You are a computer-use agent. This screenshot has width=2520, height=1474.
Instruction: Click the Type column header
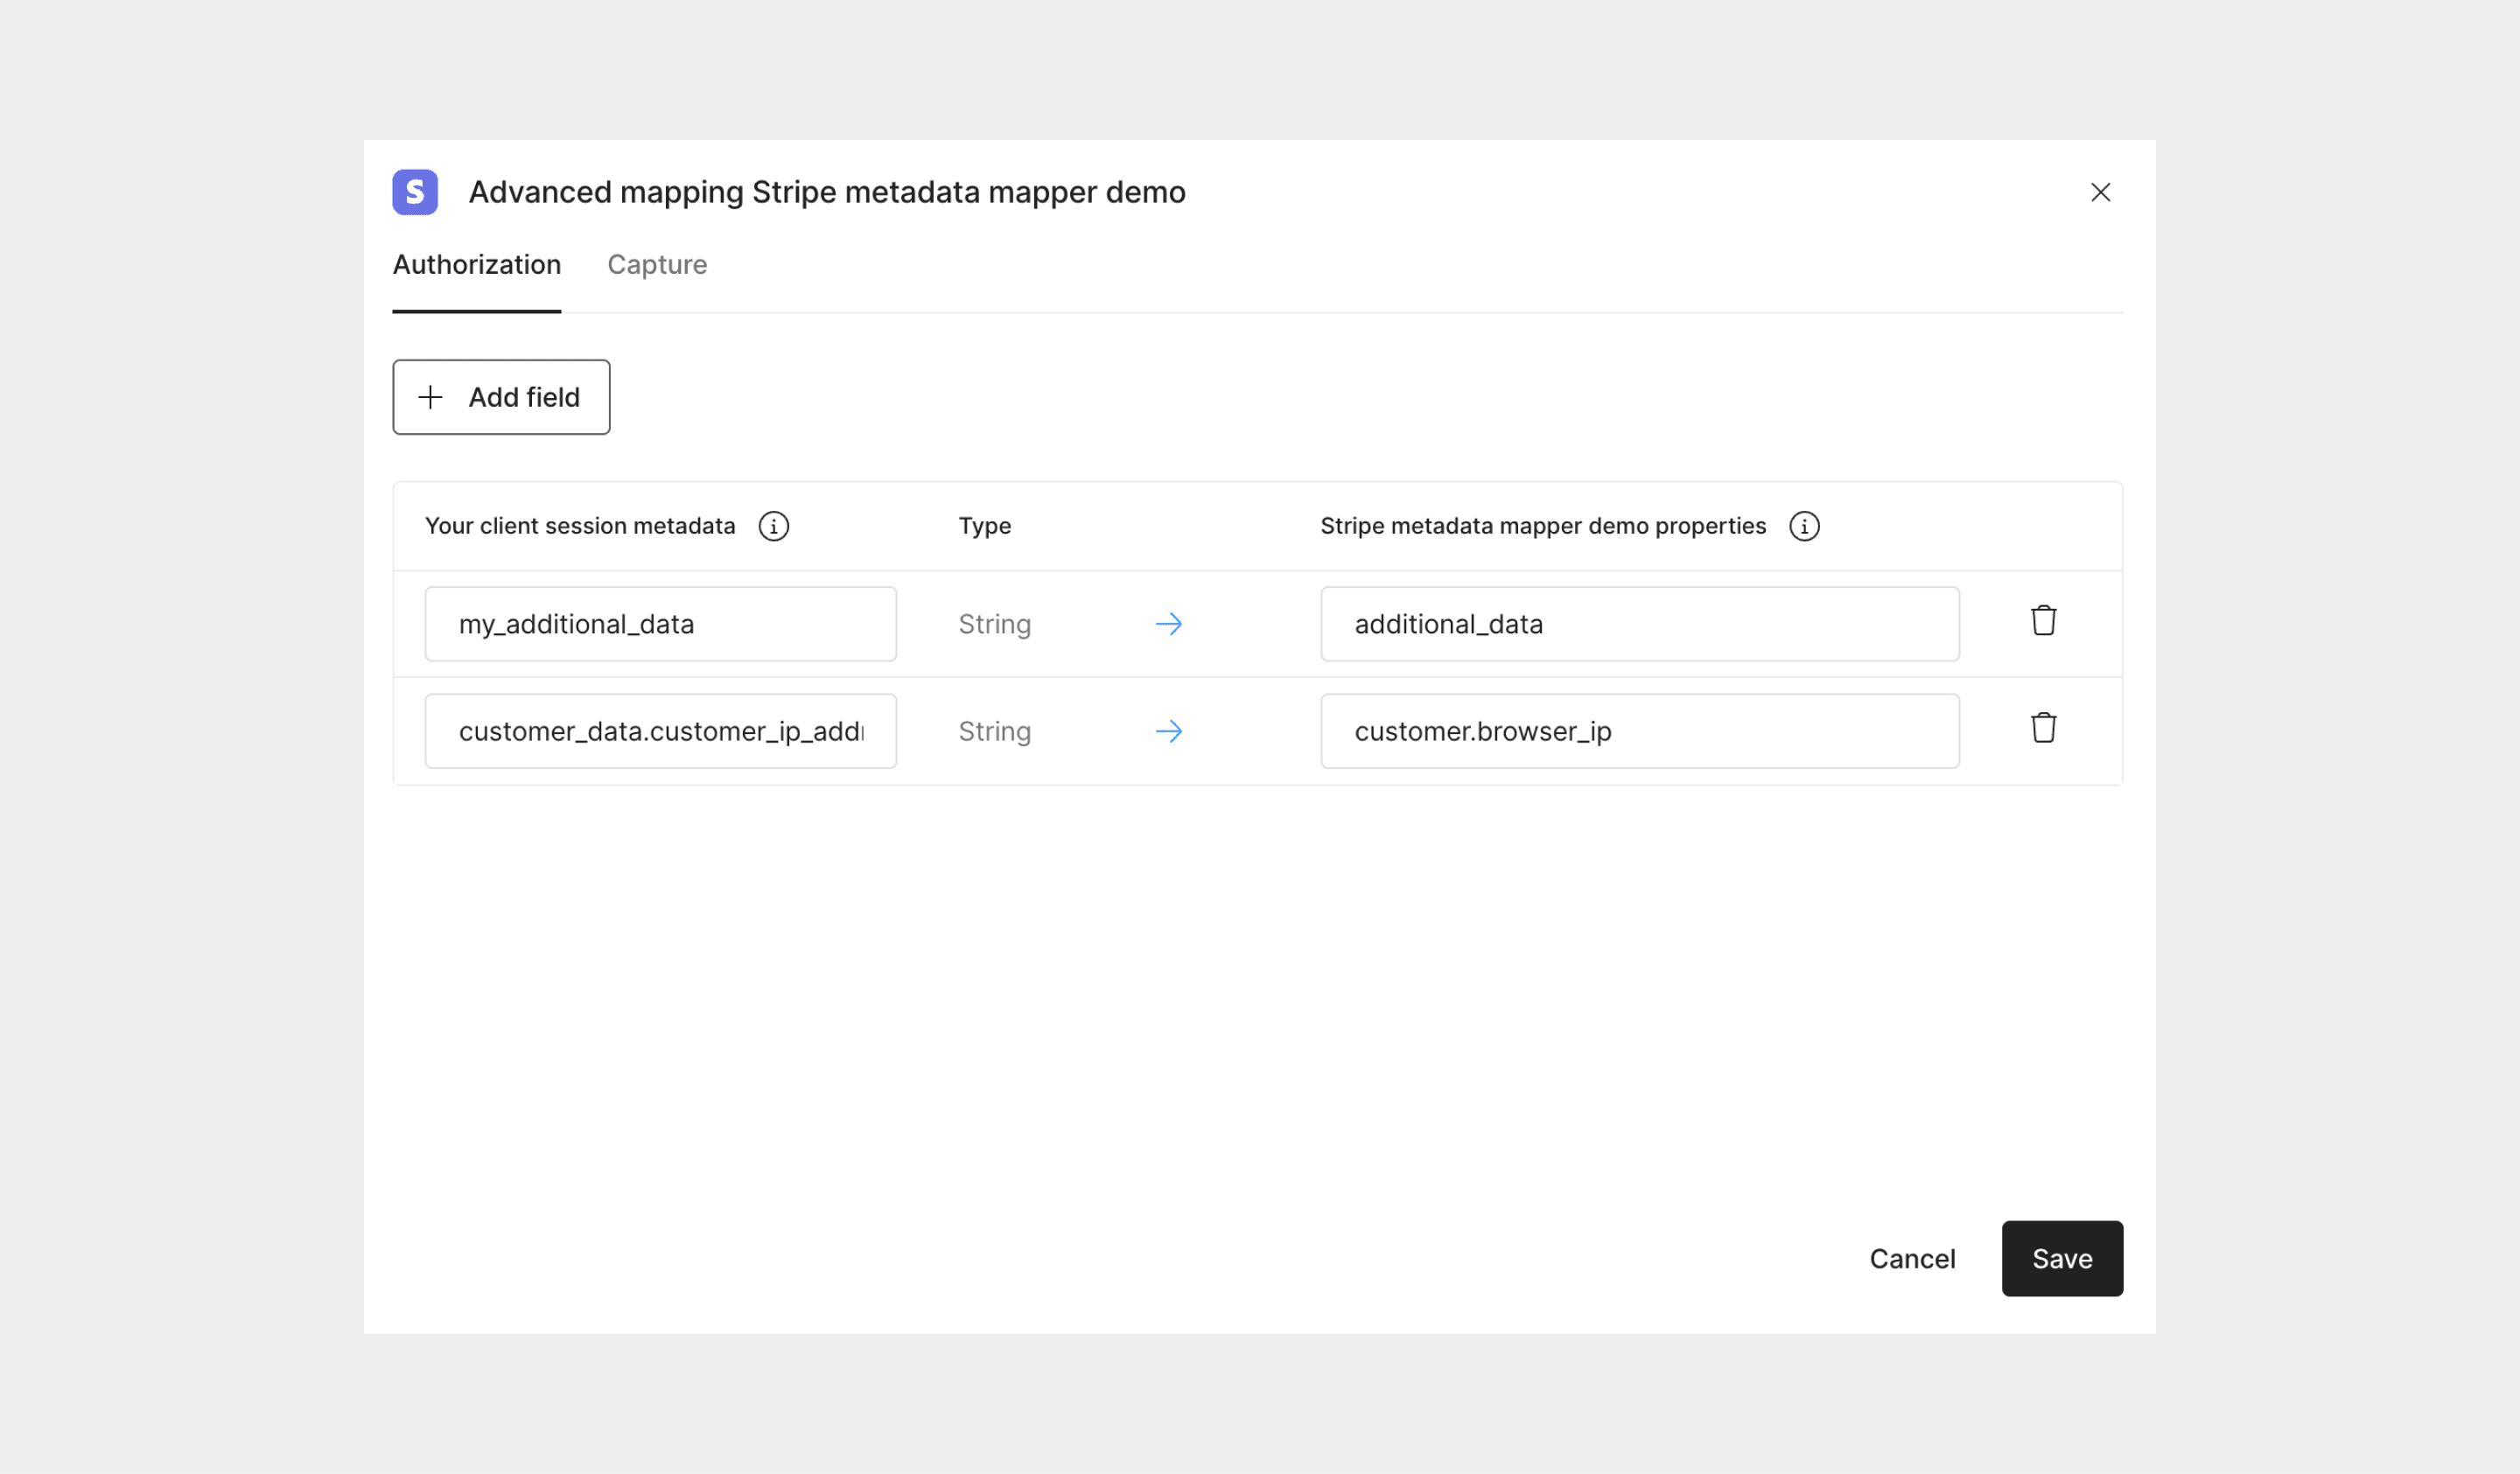(984, 526)
